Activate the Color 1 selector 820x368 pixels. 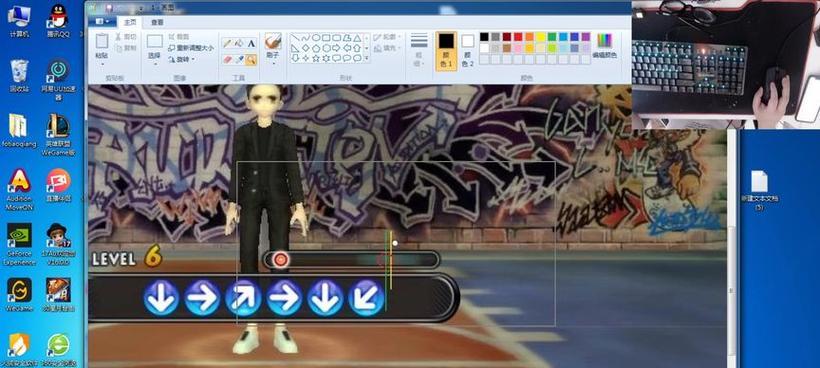pos(446,50)
